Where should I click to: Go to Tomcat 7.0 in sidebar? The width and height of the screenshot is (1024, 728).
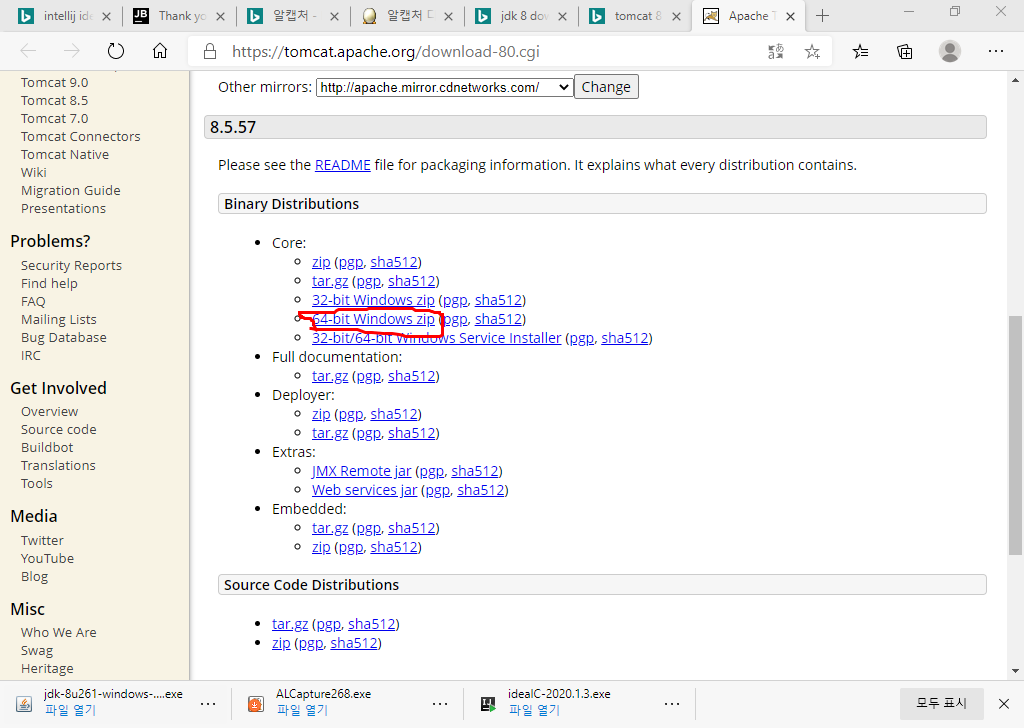(x=54, y=119)
